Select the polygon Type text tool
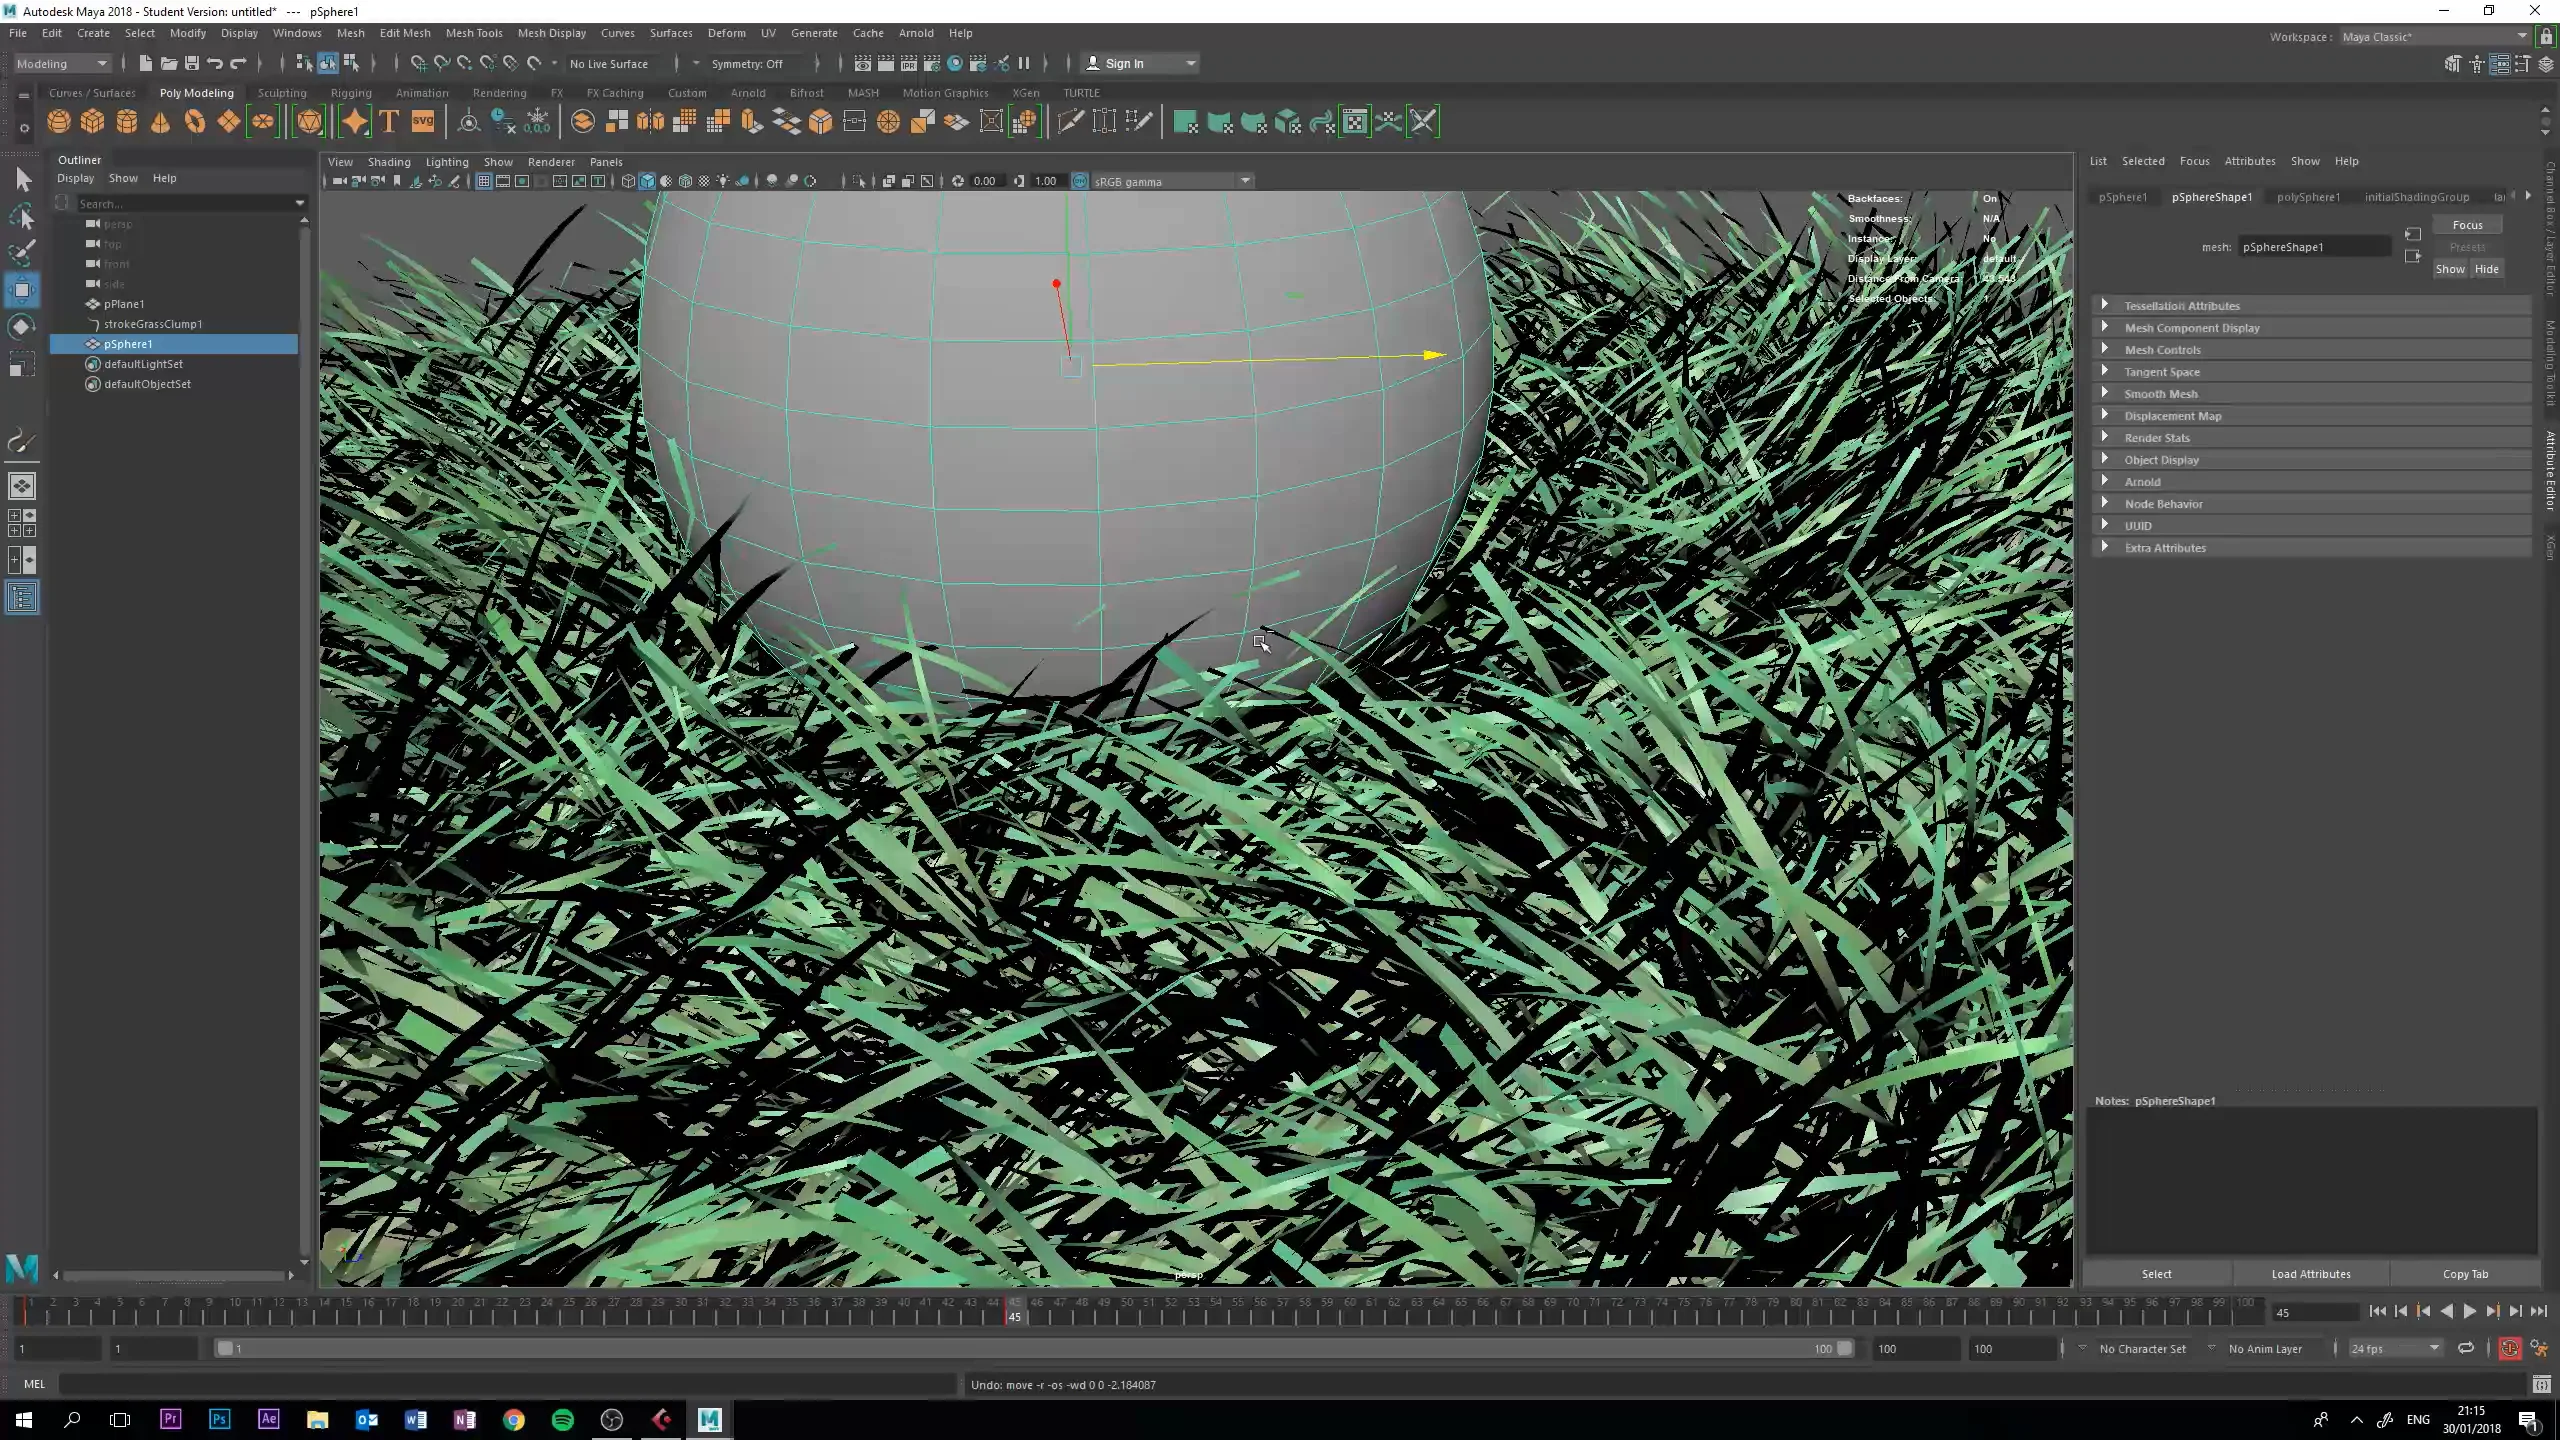The width and height of the screenshot is (2560, 1440). [x=389, y=122]
